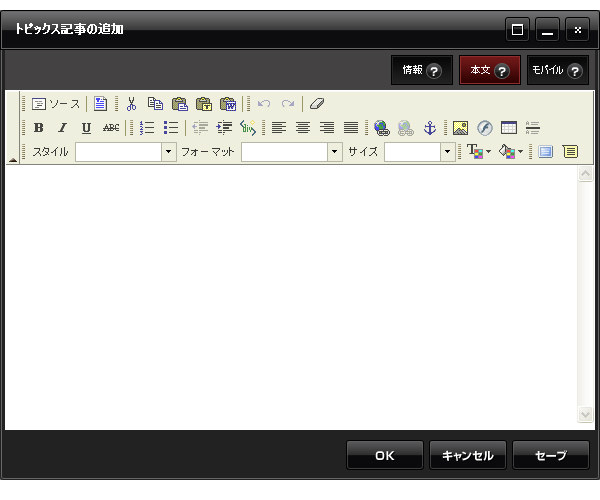
Task: Maximize editor size icon
Action: click(x=546, y=152)
